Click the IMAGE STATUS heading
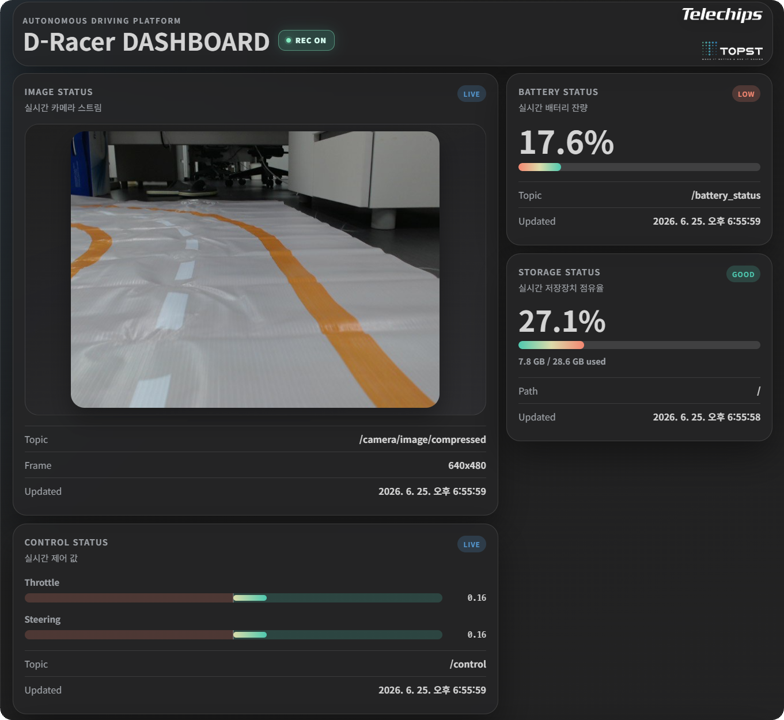This screenshot has height=720, width=784. click(58, 92)
